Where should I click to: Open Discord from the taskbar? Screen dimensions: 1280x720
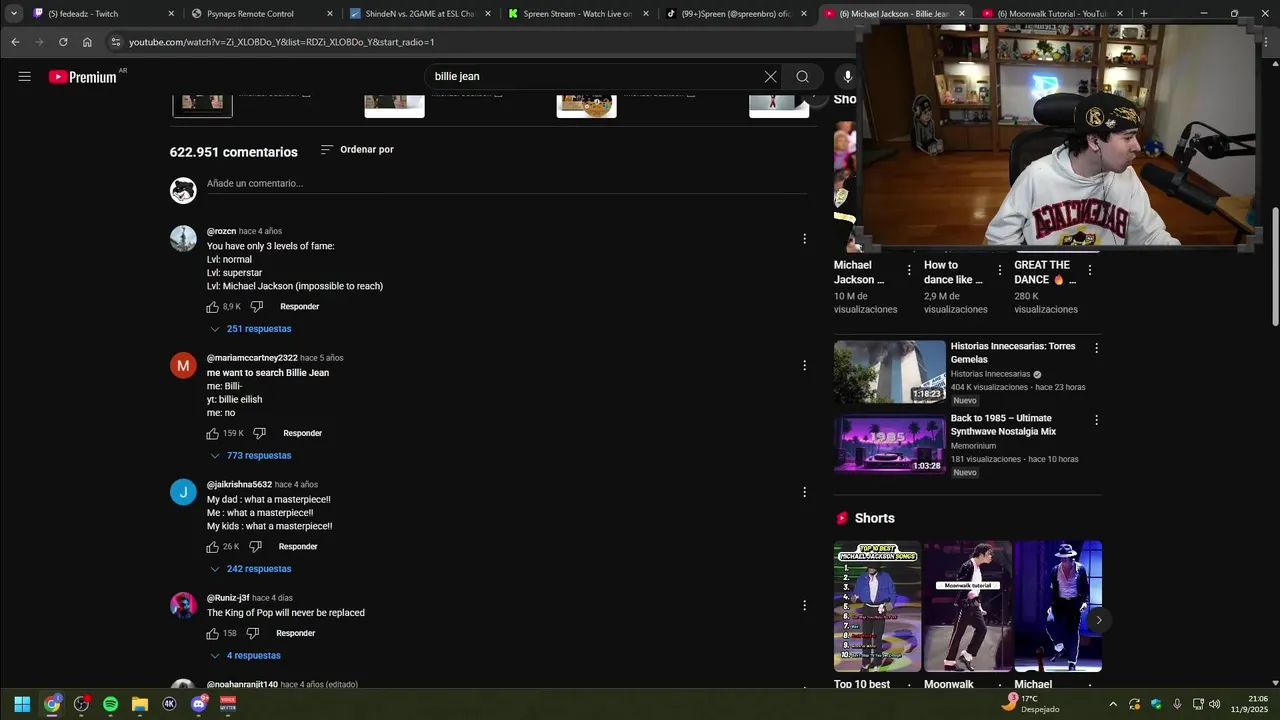198,704
